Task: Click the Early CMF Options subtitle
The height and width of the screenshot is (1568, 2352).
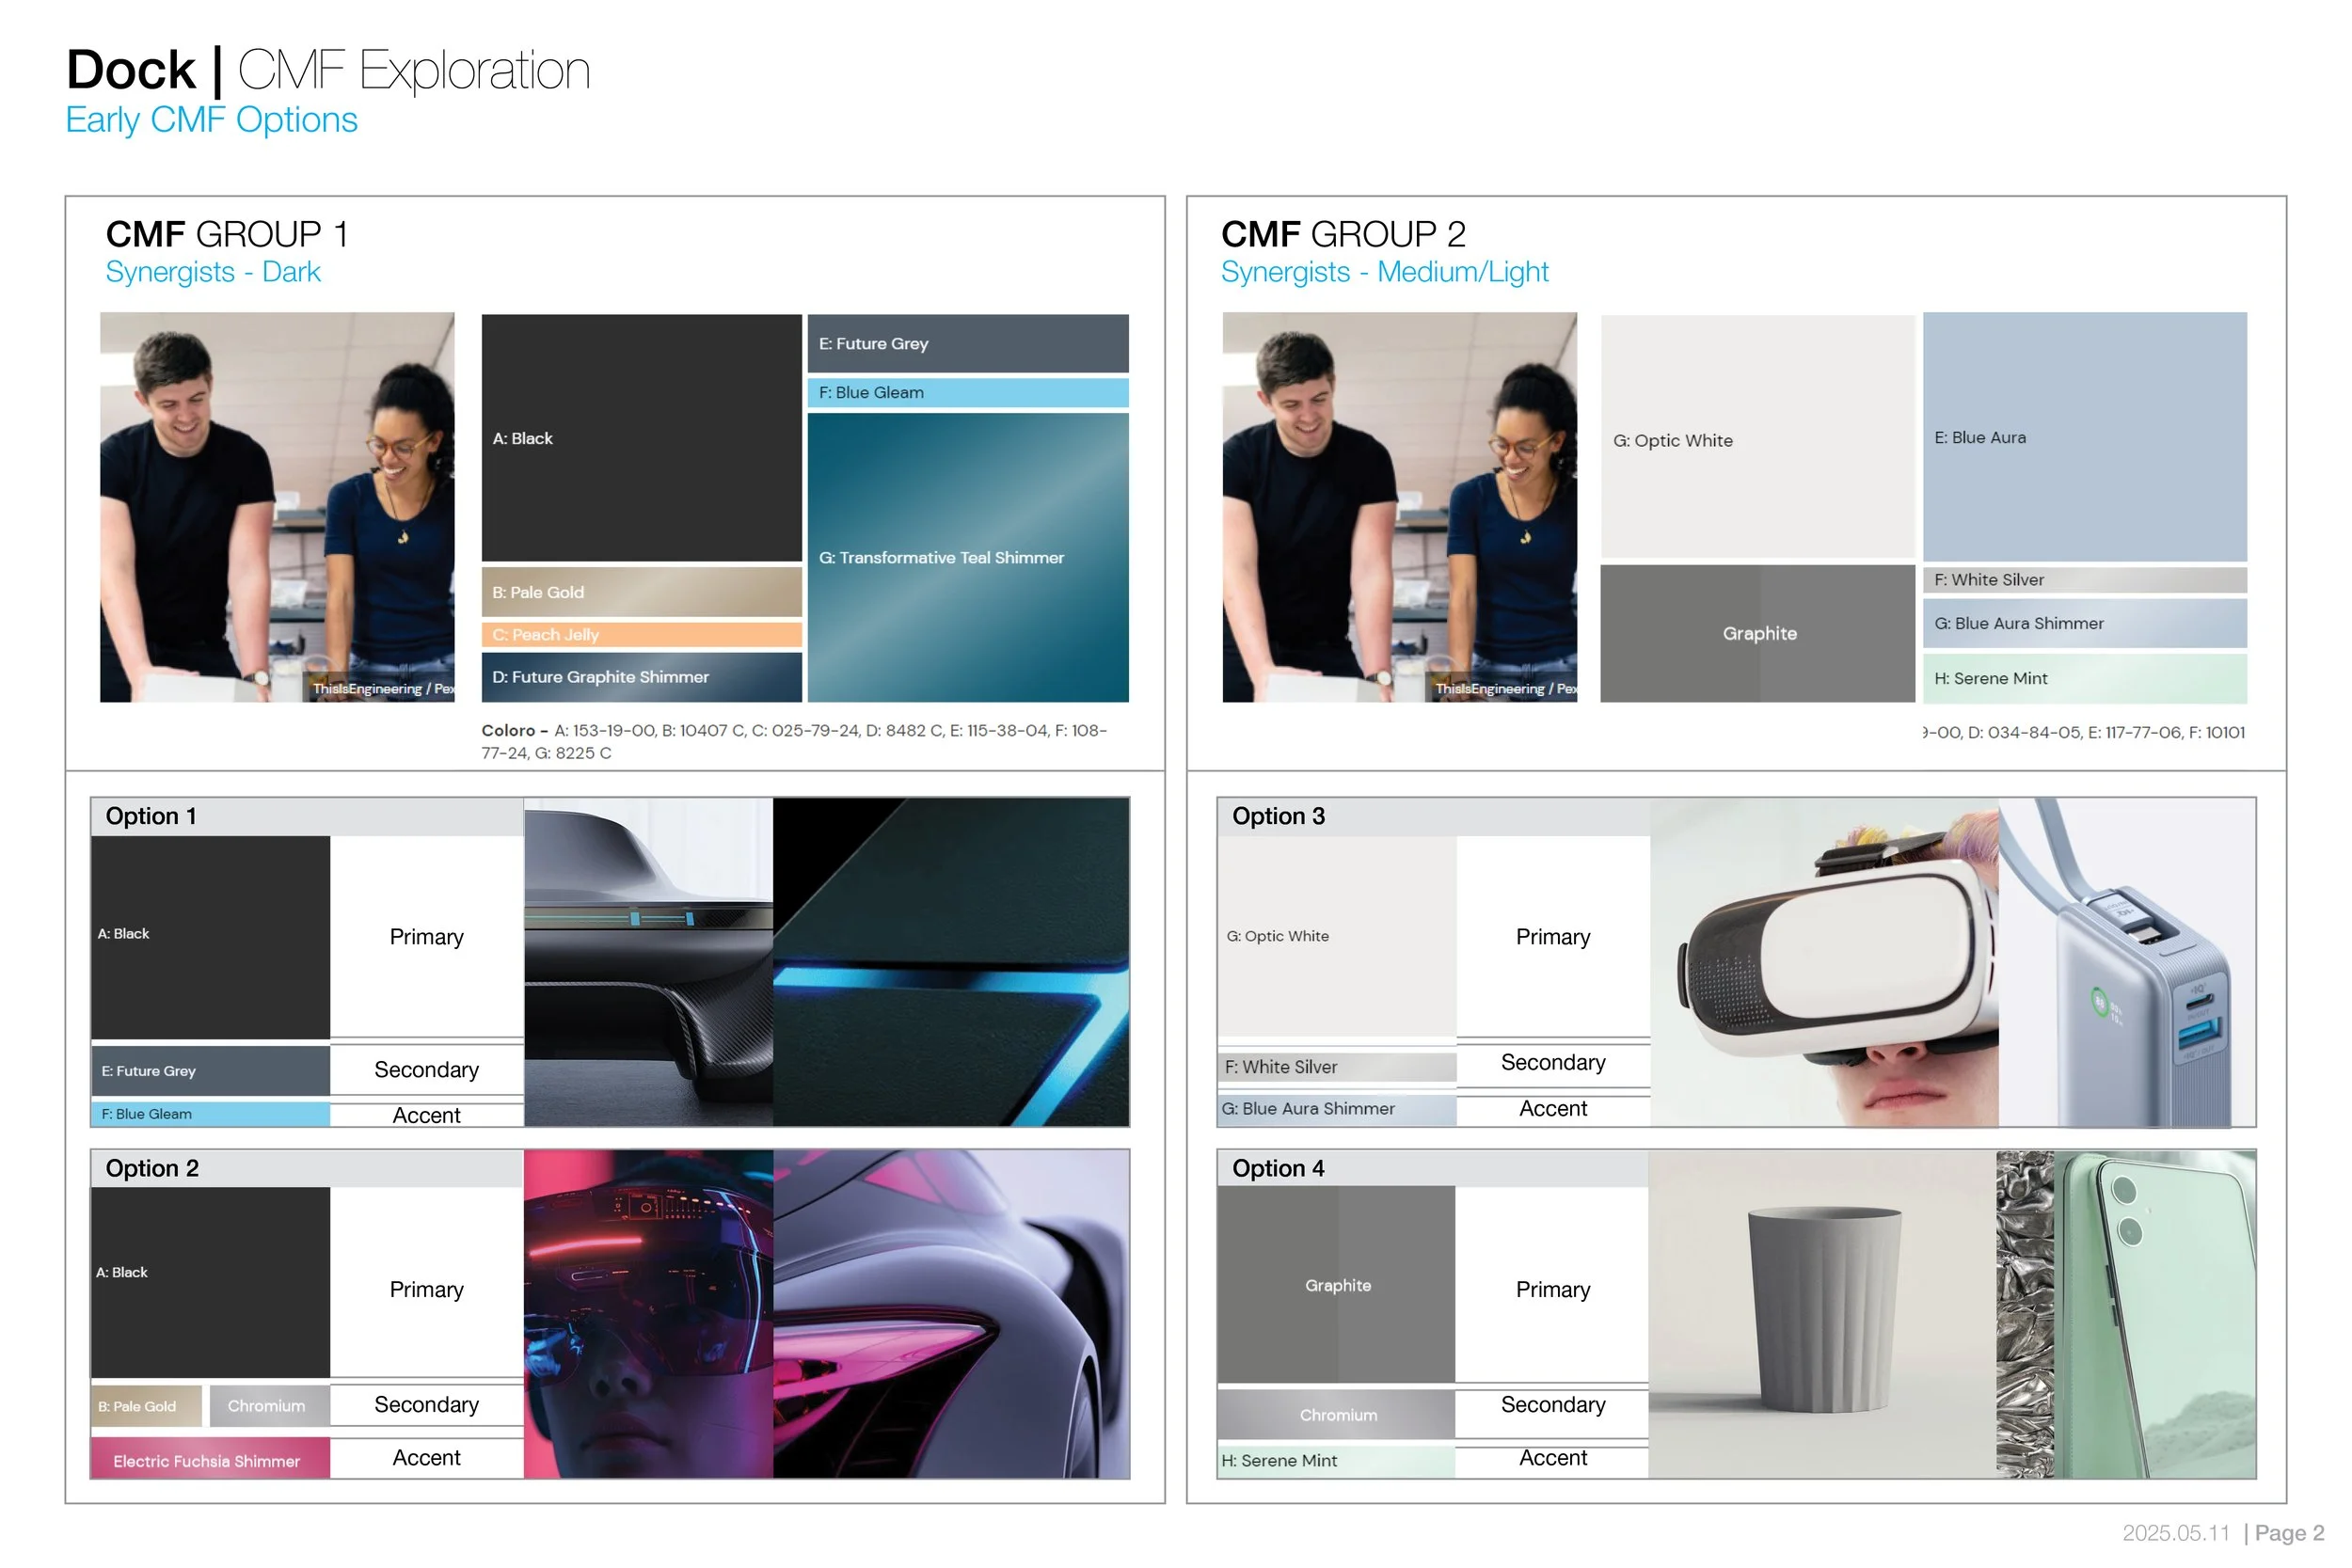Action: click(x=211, y=120)
